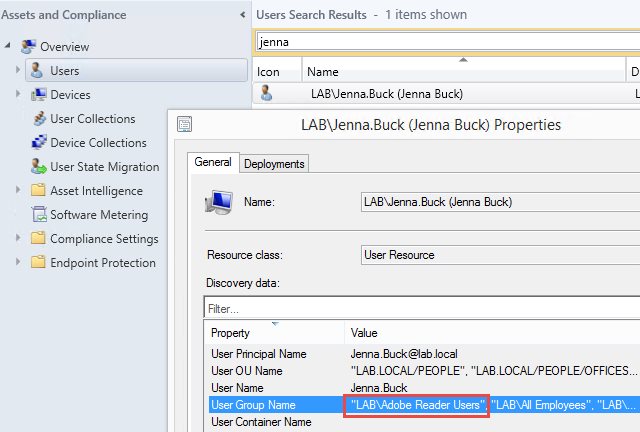Click the Device Collections icon
640x432 pixels.
pos(39,143)
